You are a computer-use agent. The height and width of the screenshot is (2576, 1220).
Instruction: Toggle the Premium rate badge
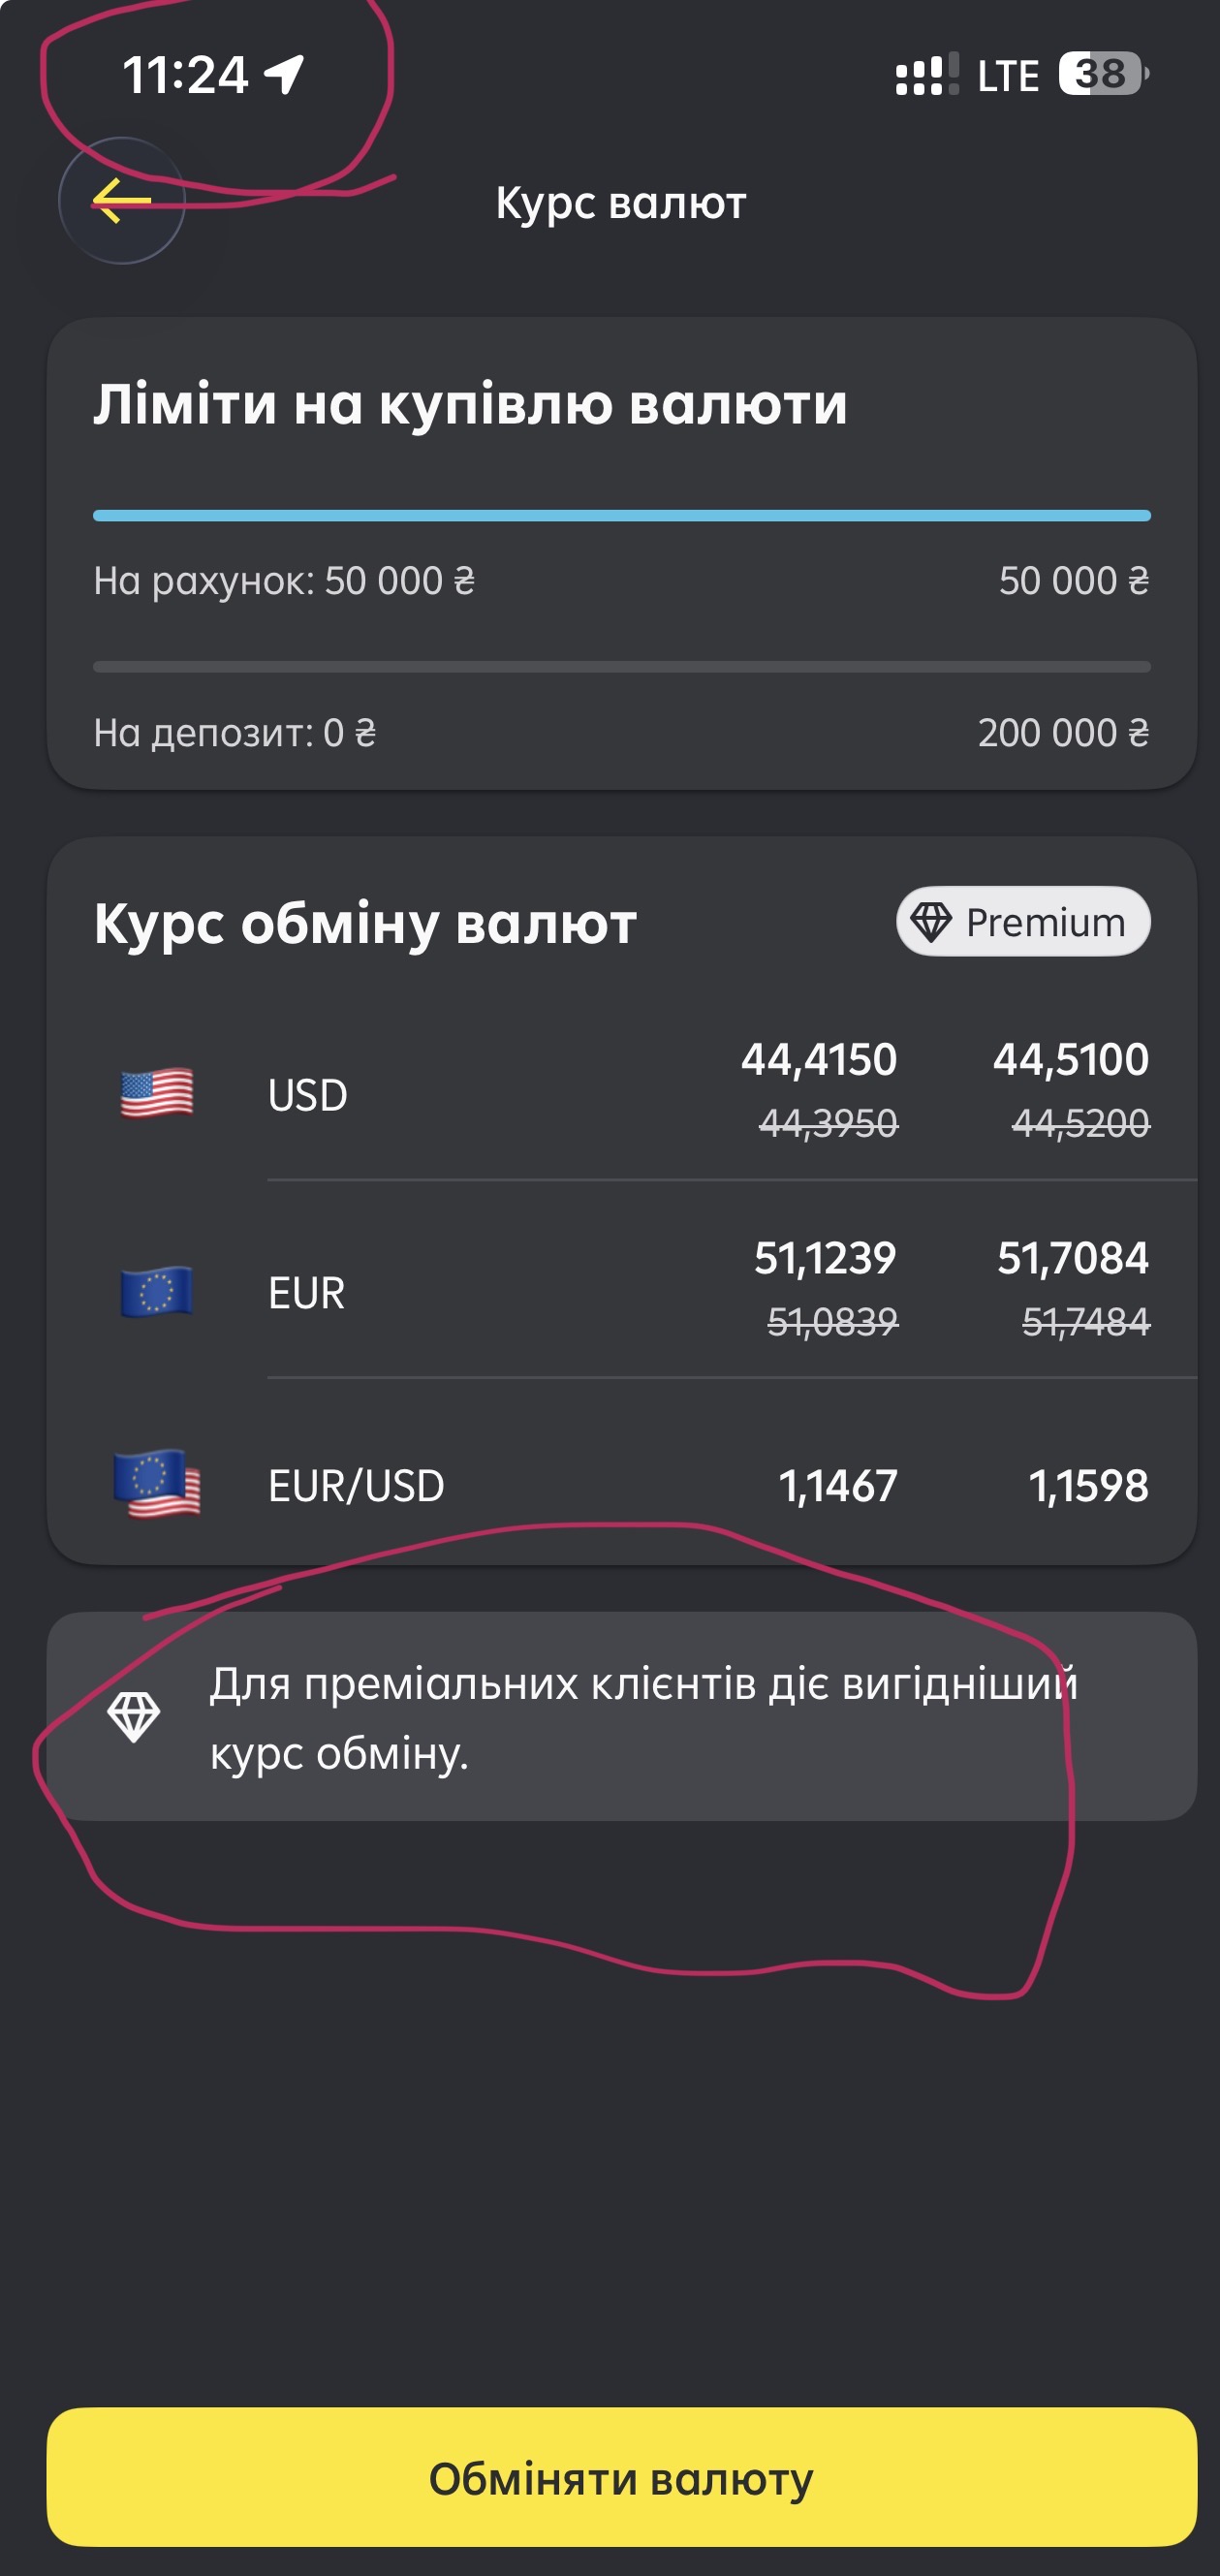[1023, 921]
